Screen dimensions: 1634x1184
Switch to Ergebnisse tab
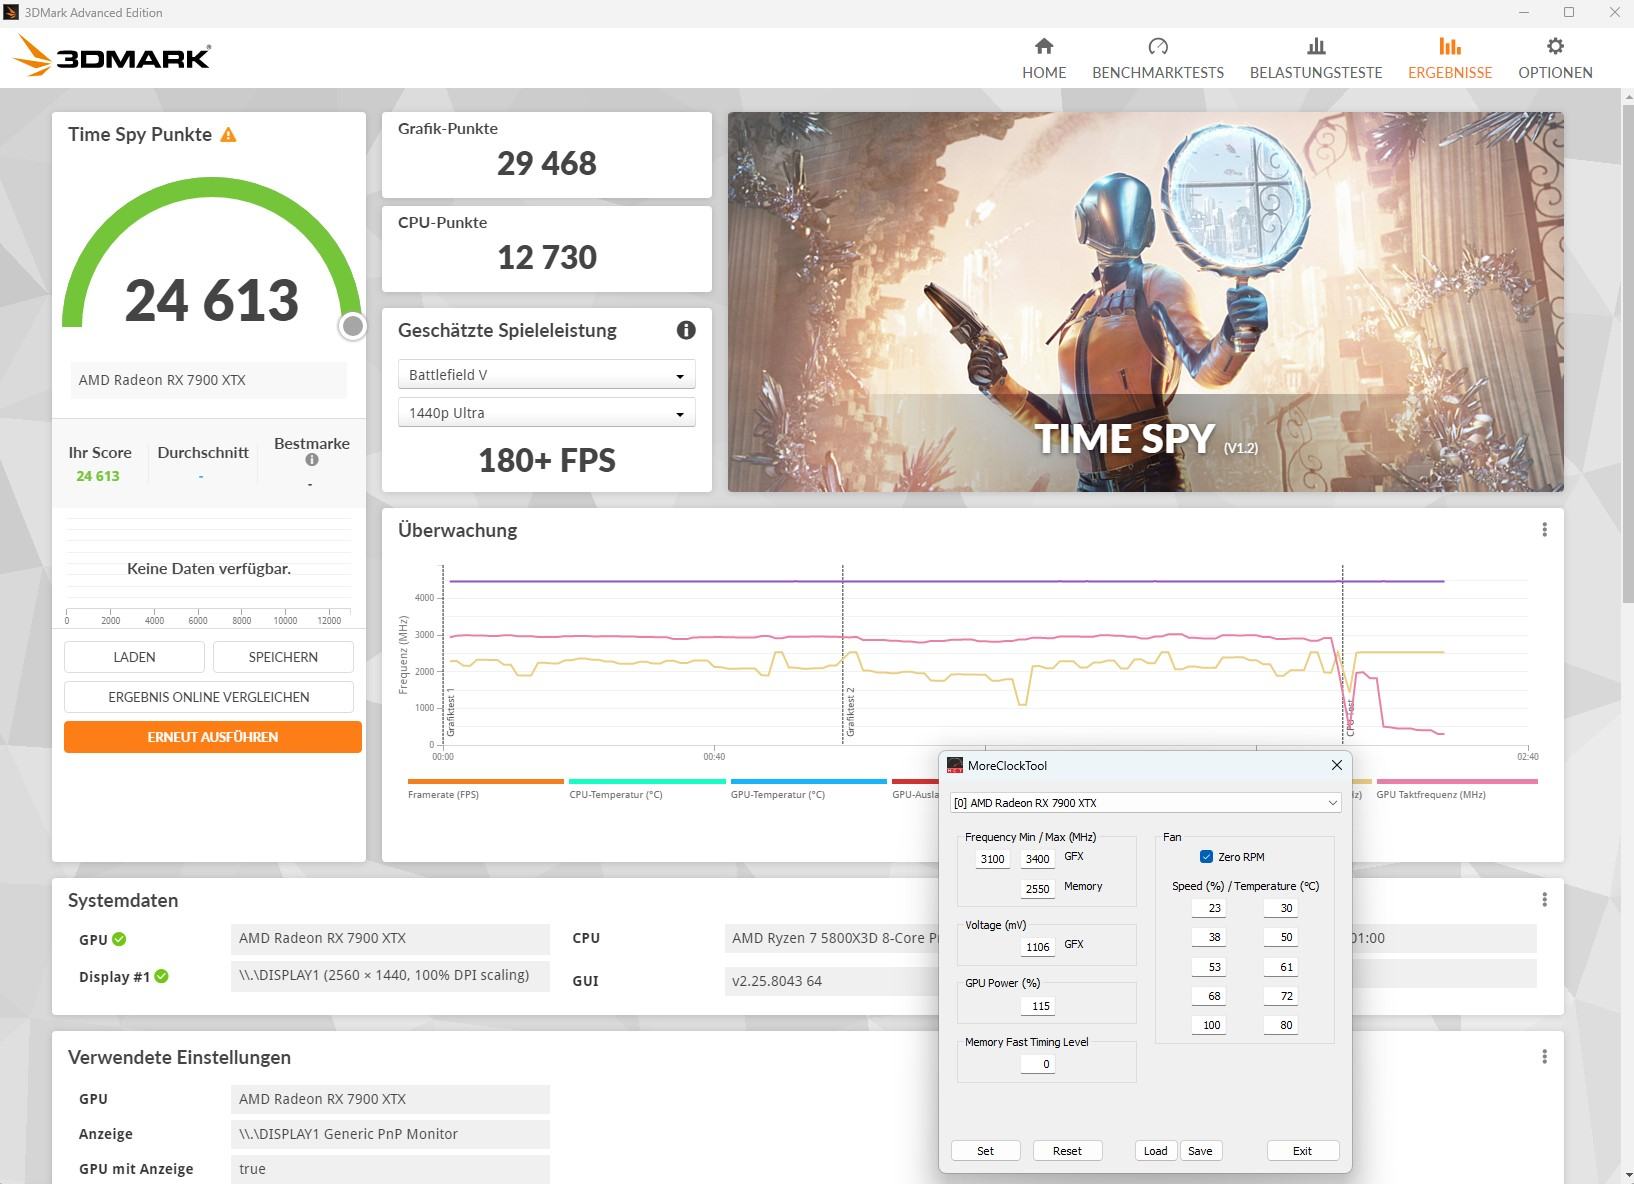click(x=1450, y=58)
